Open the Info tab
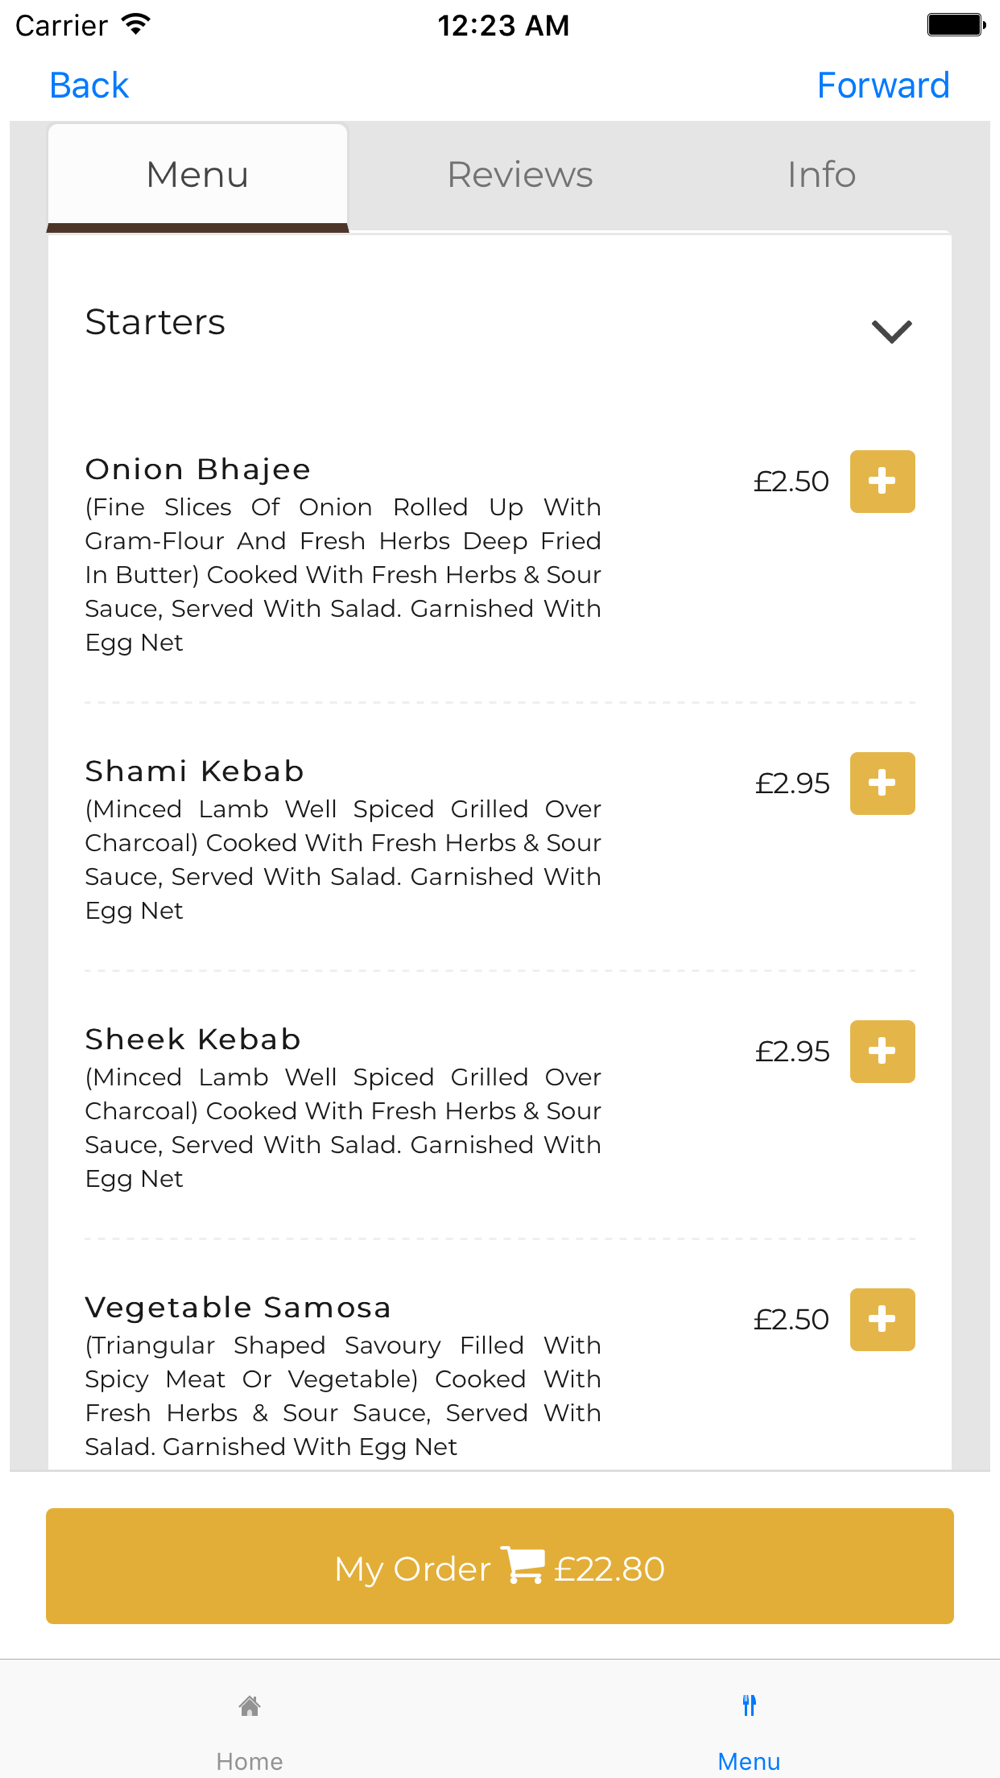Image resolution: width=1000 pixels, height=1778 pixels. (x=821, y=175)
